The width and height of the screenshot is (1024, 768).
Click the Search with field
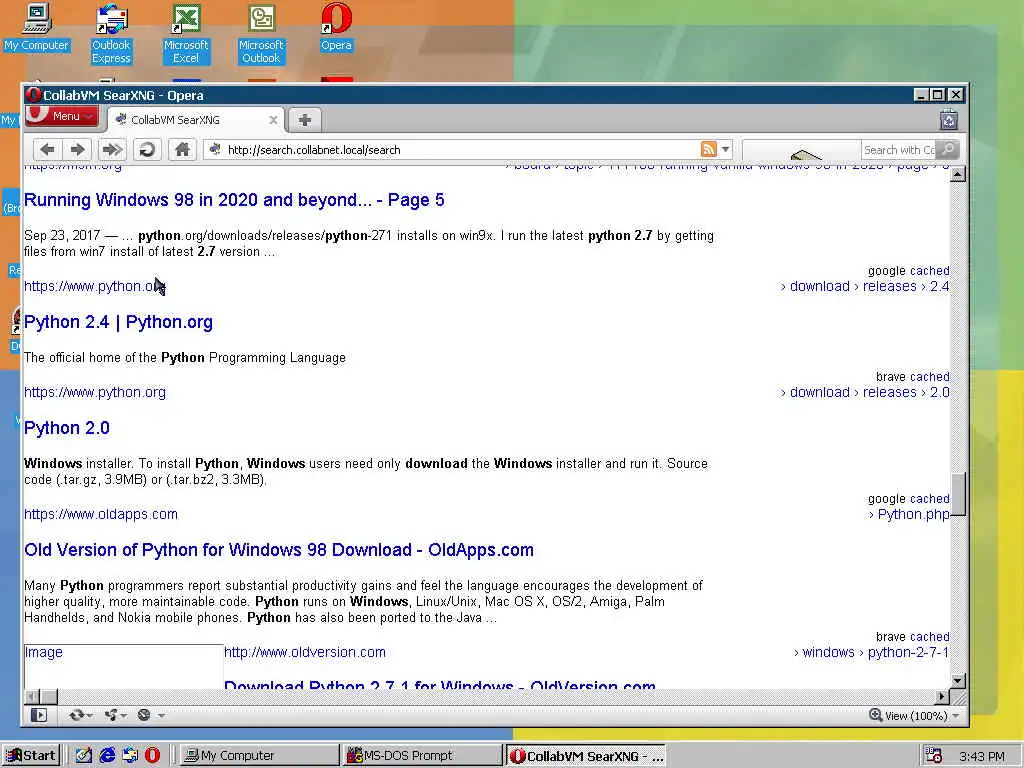tap(899, 150)
